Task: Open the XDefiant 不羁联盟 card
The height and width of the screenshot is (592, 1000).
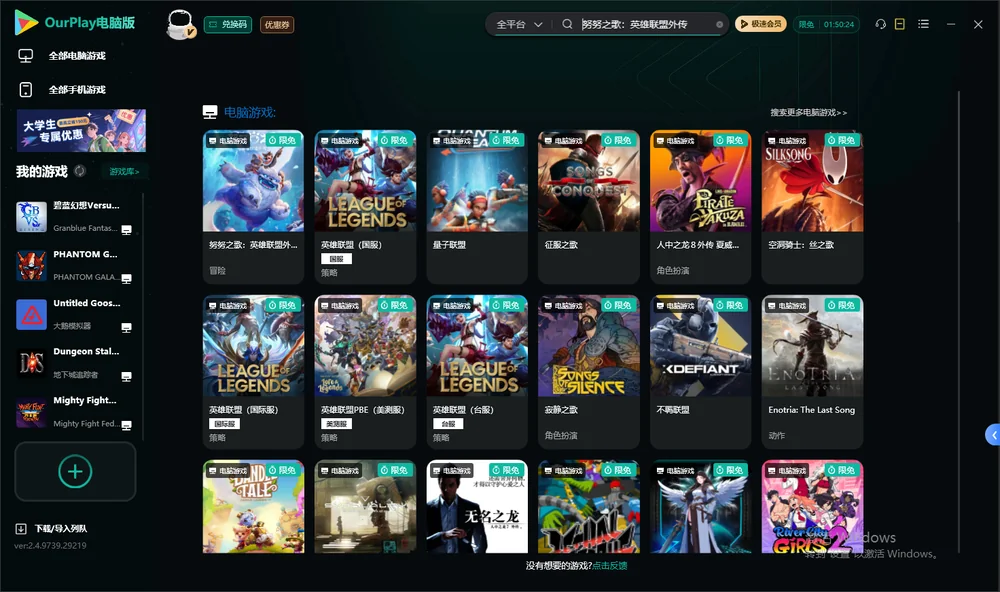Action: [x=700, y=372]
